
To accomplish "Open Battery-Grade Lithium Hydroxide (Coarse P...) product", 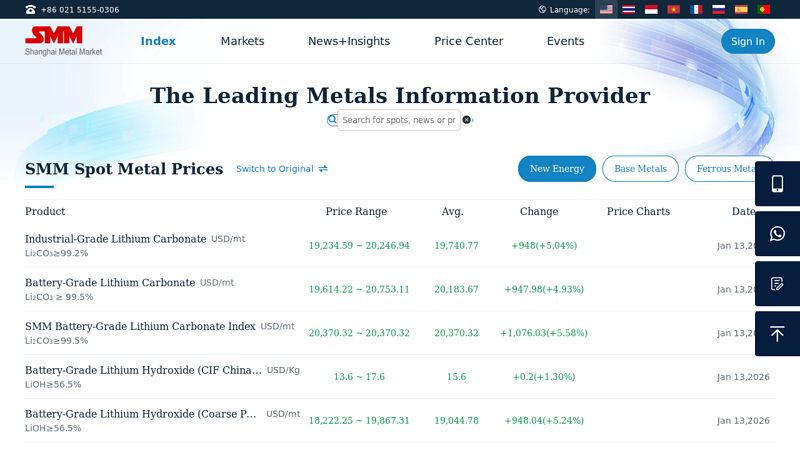I will click(x=140, y=414).
